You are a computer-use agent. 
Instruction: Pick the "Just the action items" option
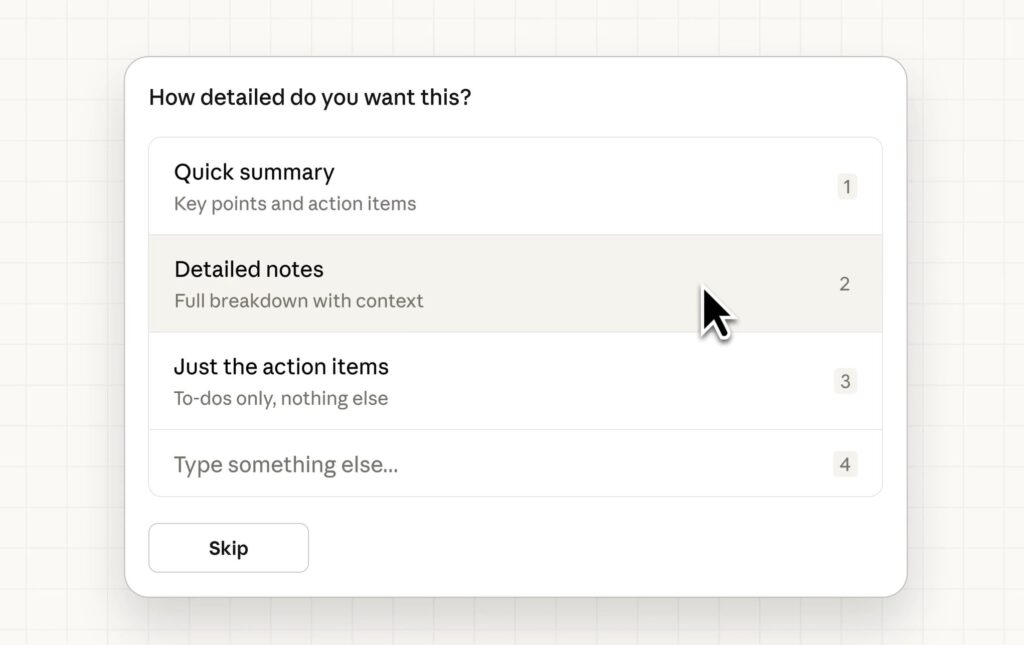tap(281, 367)
